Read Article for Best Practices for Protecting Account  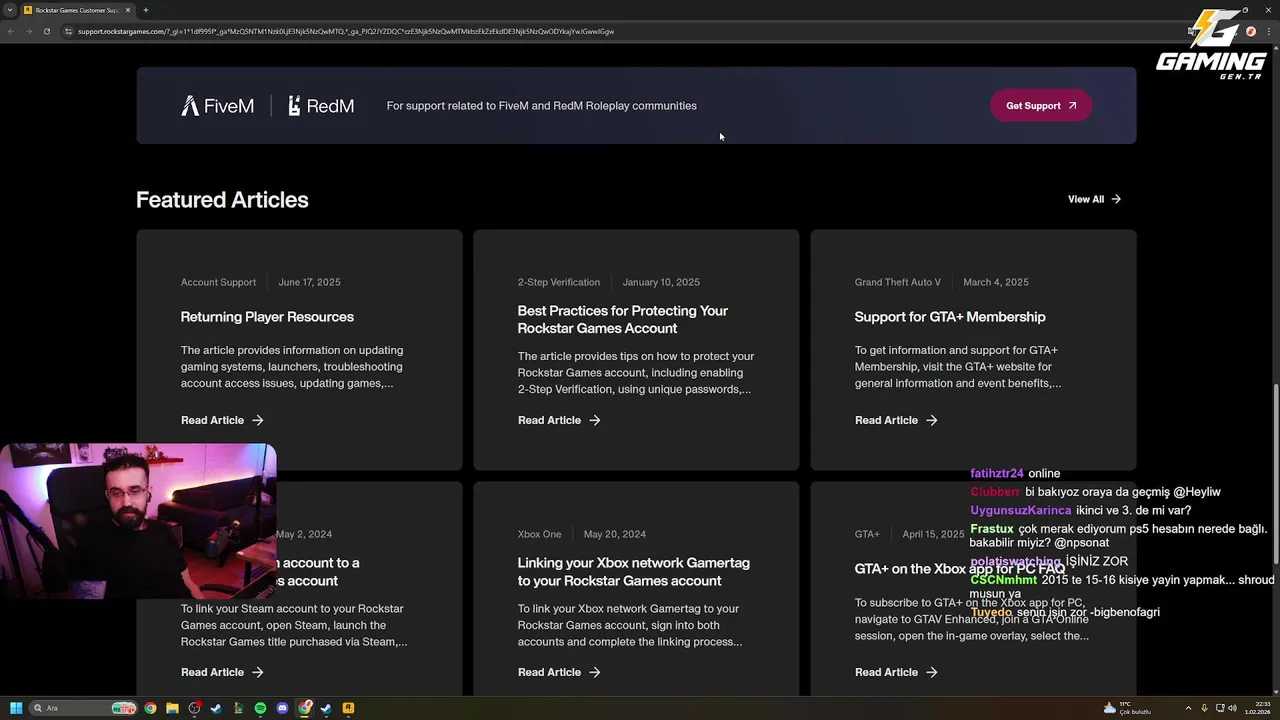[559, 420]
